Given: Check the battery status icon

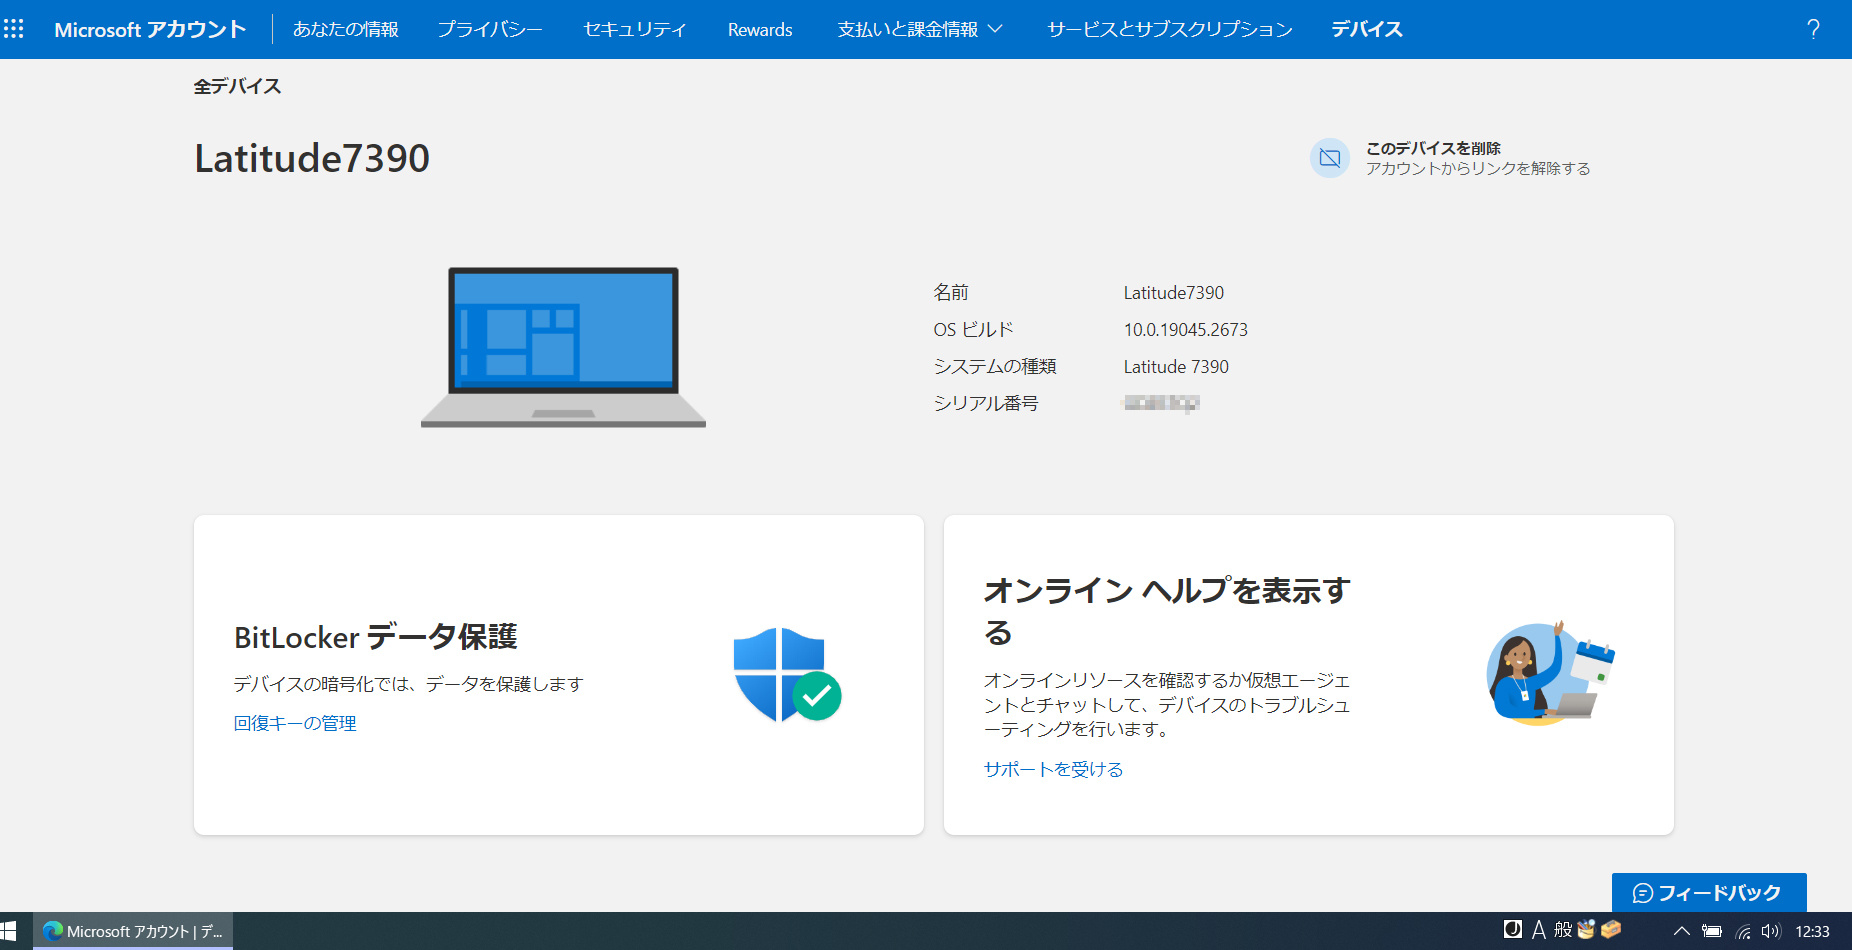Looking at the screenshot, I should coord(1712,931).
